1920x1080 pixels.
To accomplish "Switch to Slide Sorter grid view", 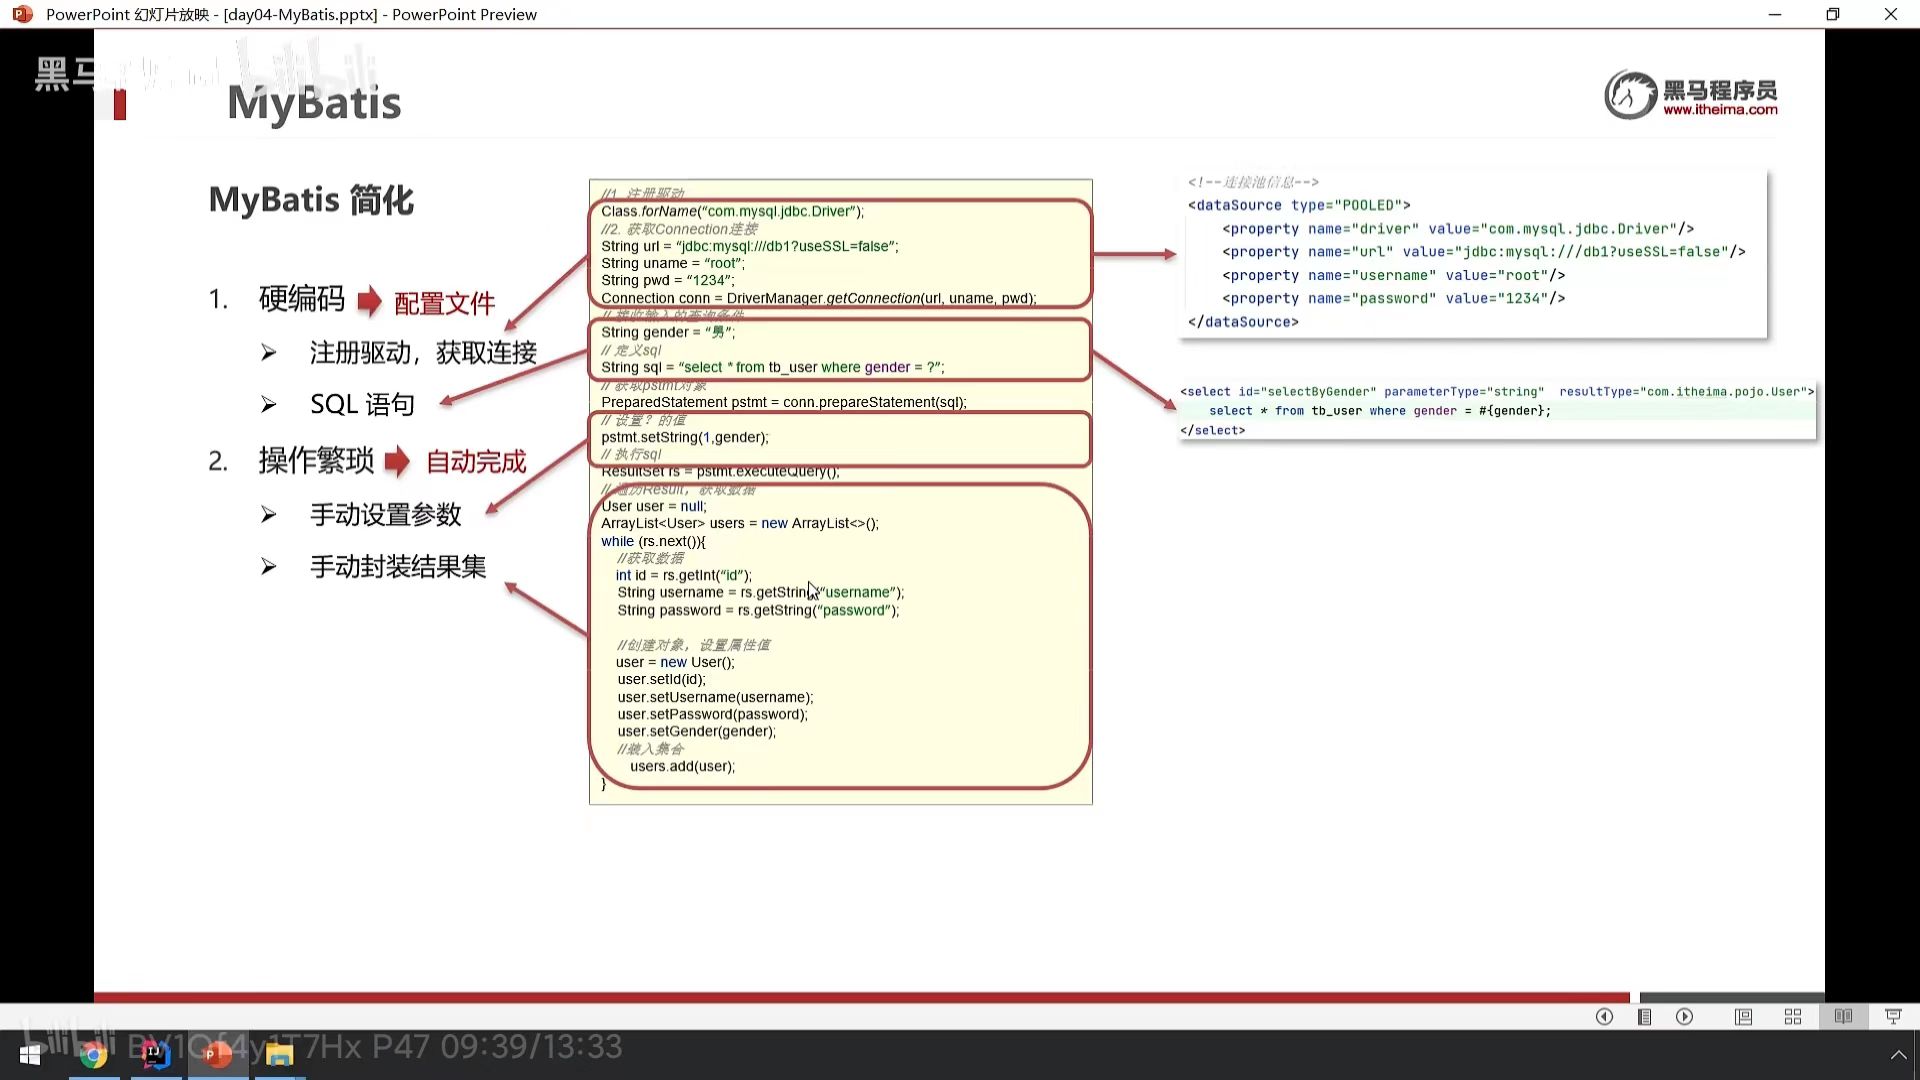I will pos(1793,1017).
